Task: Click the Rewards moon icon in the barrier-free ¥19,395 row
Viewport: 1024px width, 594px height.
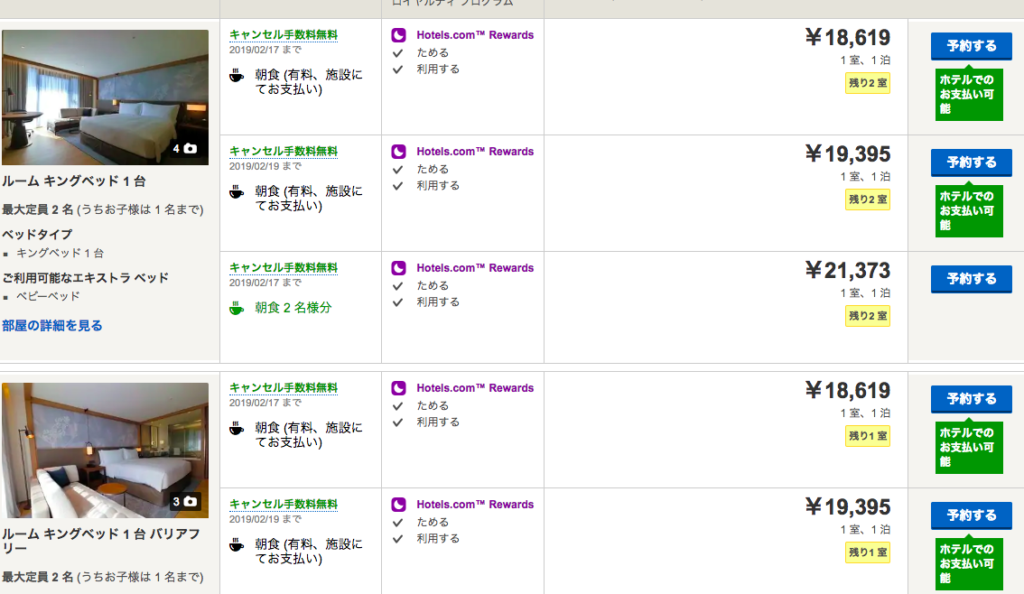Action: [x=399, y=505]
